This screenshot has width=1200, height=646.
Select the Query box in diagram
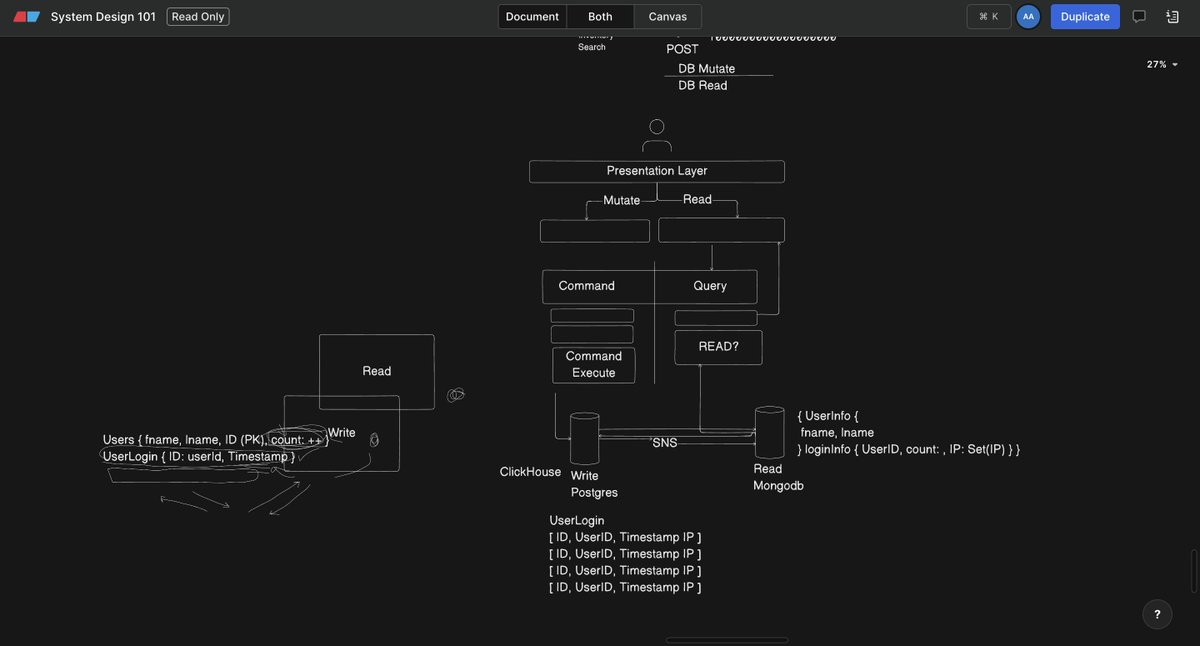pyautogui.click(x=706, y=286)
